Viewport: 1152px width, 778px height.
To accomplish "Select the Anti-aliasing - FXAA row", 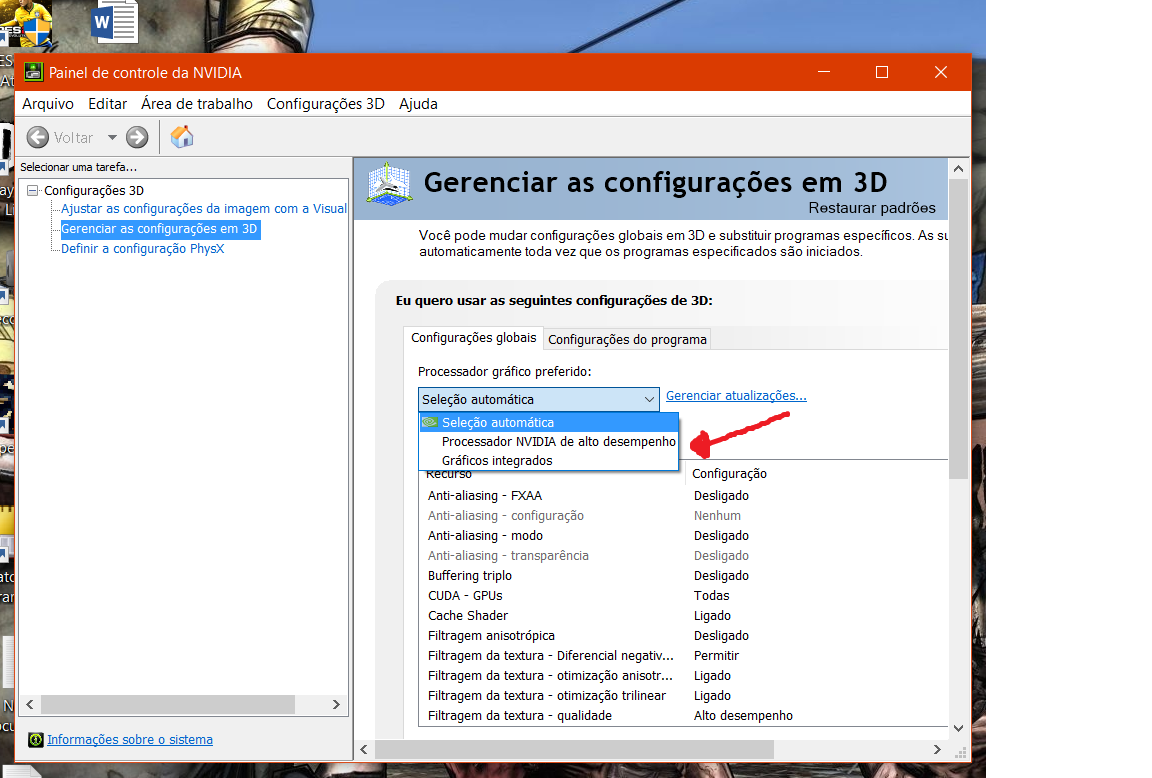I will point(683,496).
